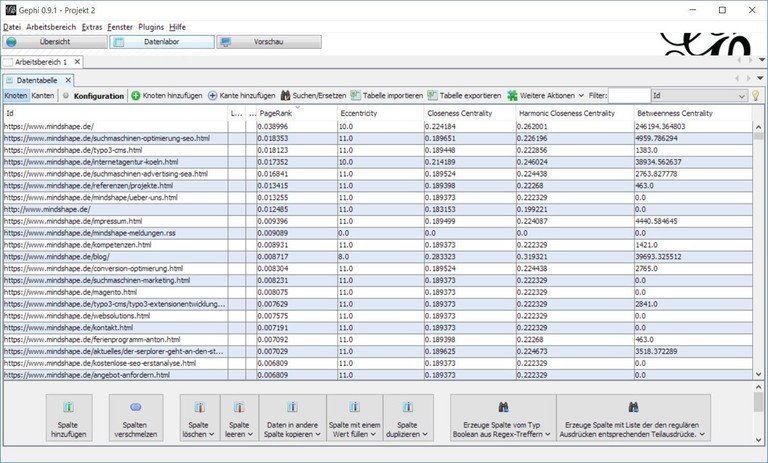Image resolution: width=768 pixels, height=463 pixels.
Task: Expand Spalte löschen dropdown arrow
Action: point(212,435)
